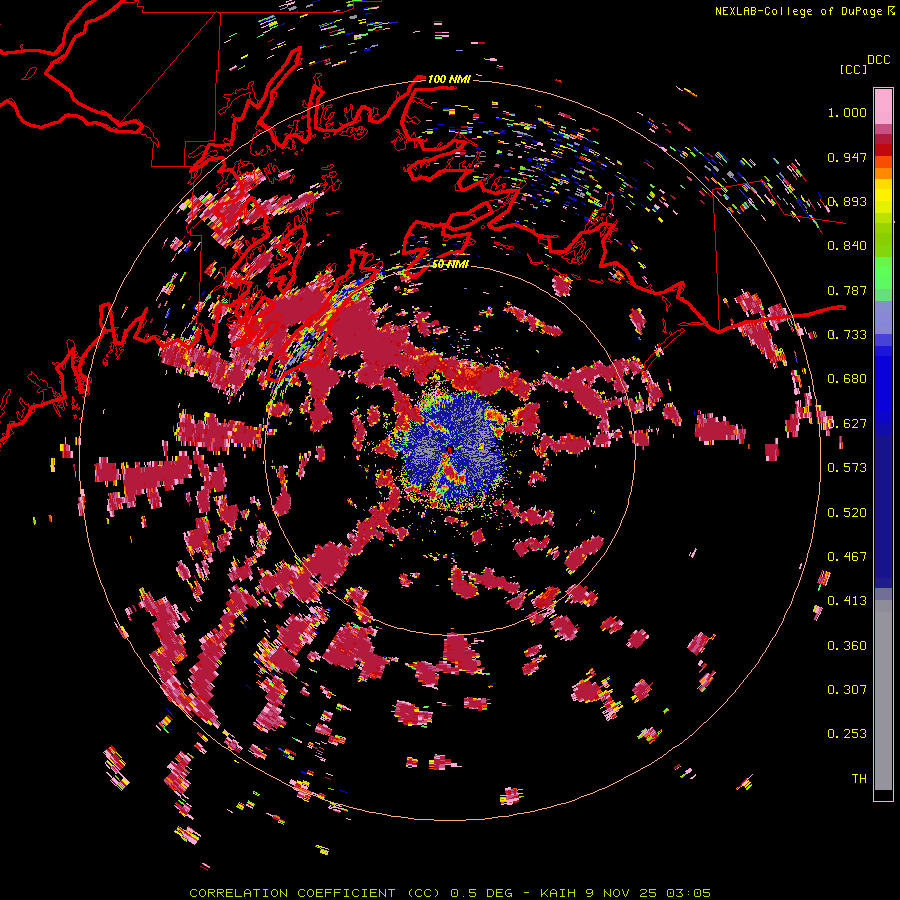
Task: Click the 100 NMI range ring label
Action: coord(449,79)
